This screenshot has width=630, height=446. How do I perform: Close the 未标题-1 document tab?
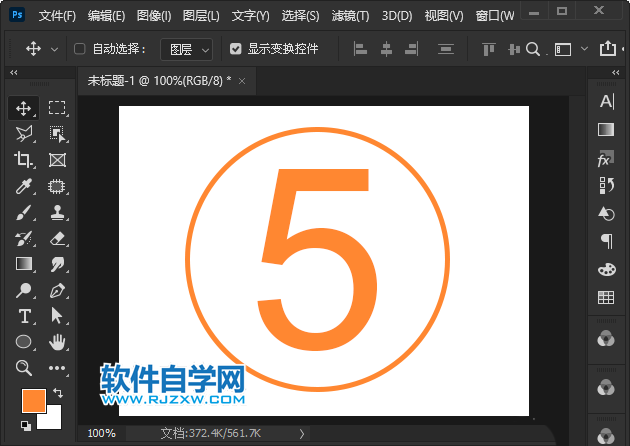pos(242,81)
